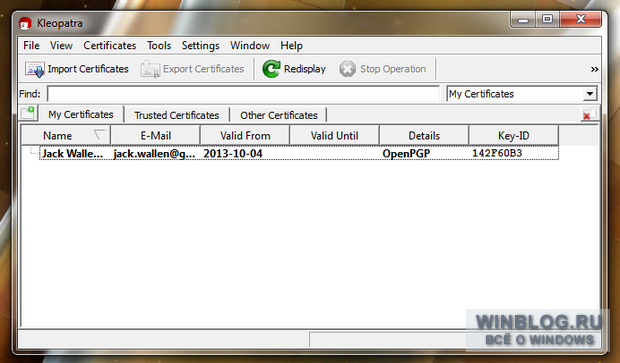This screenshot has width=620, height=363.
Task: Sort by the E-Mail column header
Action: tap(156, 136)
